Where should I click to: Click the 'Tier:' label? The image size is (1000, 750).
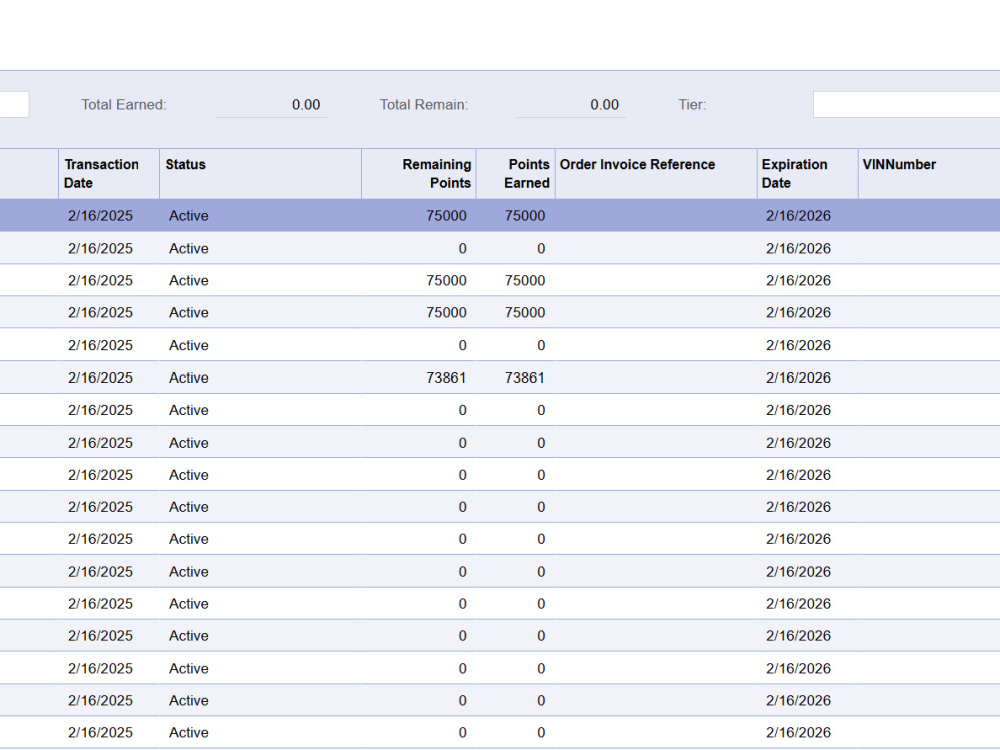(693, 105)
